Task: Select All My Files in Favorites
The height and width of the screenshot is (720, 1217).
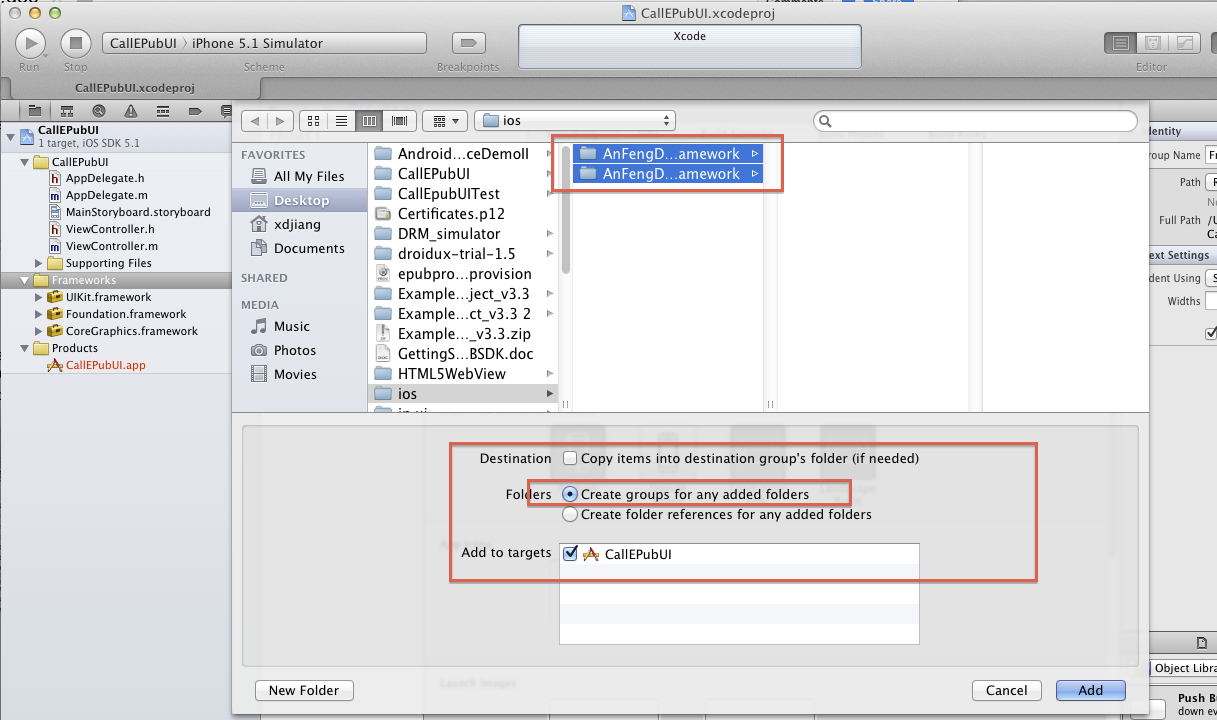Action: point(298,176)
